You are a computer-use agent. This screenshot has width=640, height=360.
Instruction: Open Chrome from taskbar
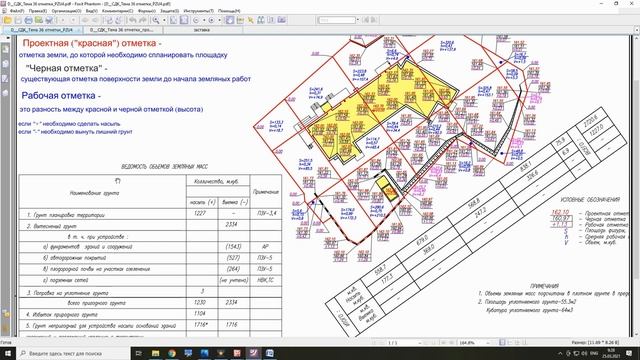point(172,353)
